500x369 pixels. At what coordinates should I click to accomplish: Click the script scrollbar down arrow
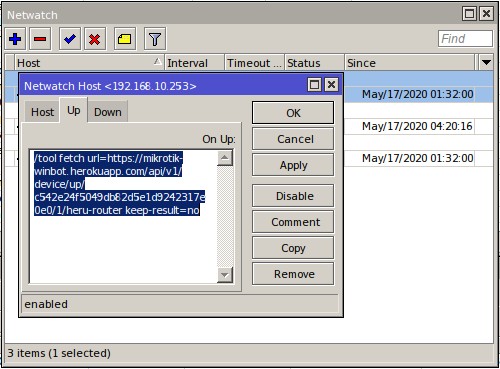tap(225, 275)
